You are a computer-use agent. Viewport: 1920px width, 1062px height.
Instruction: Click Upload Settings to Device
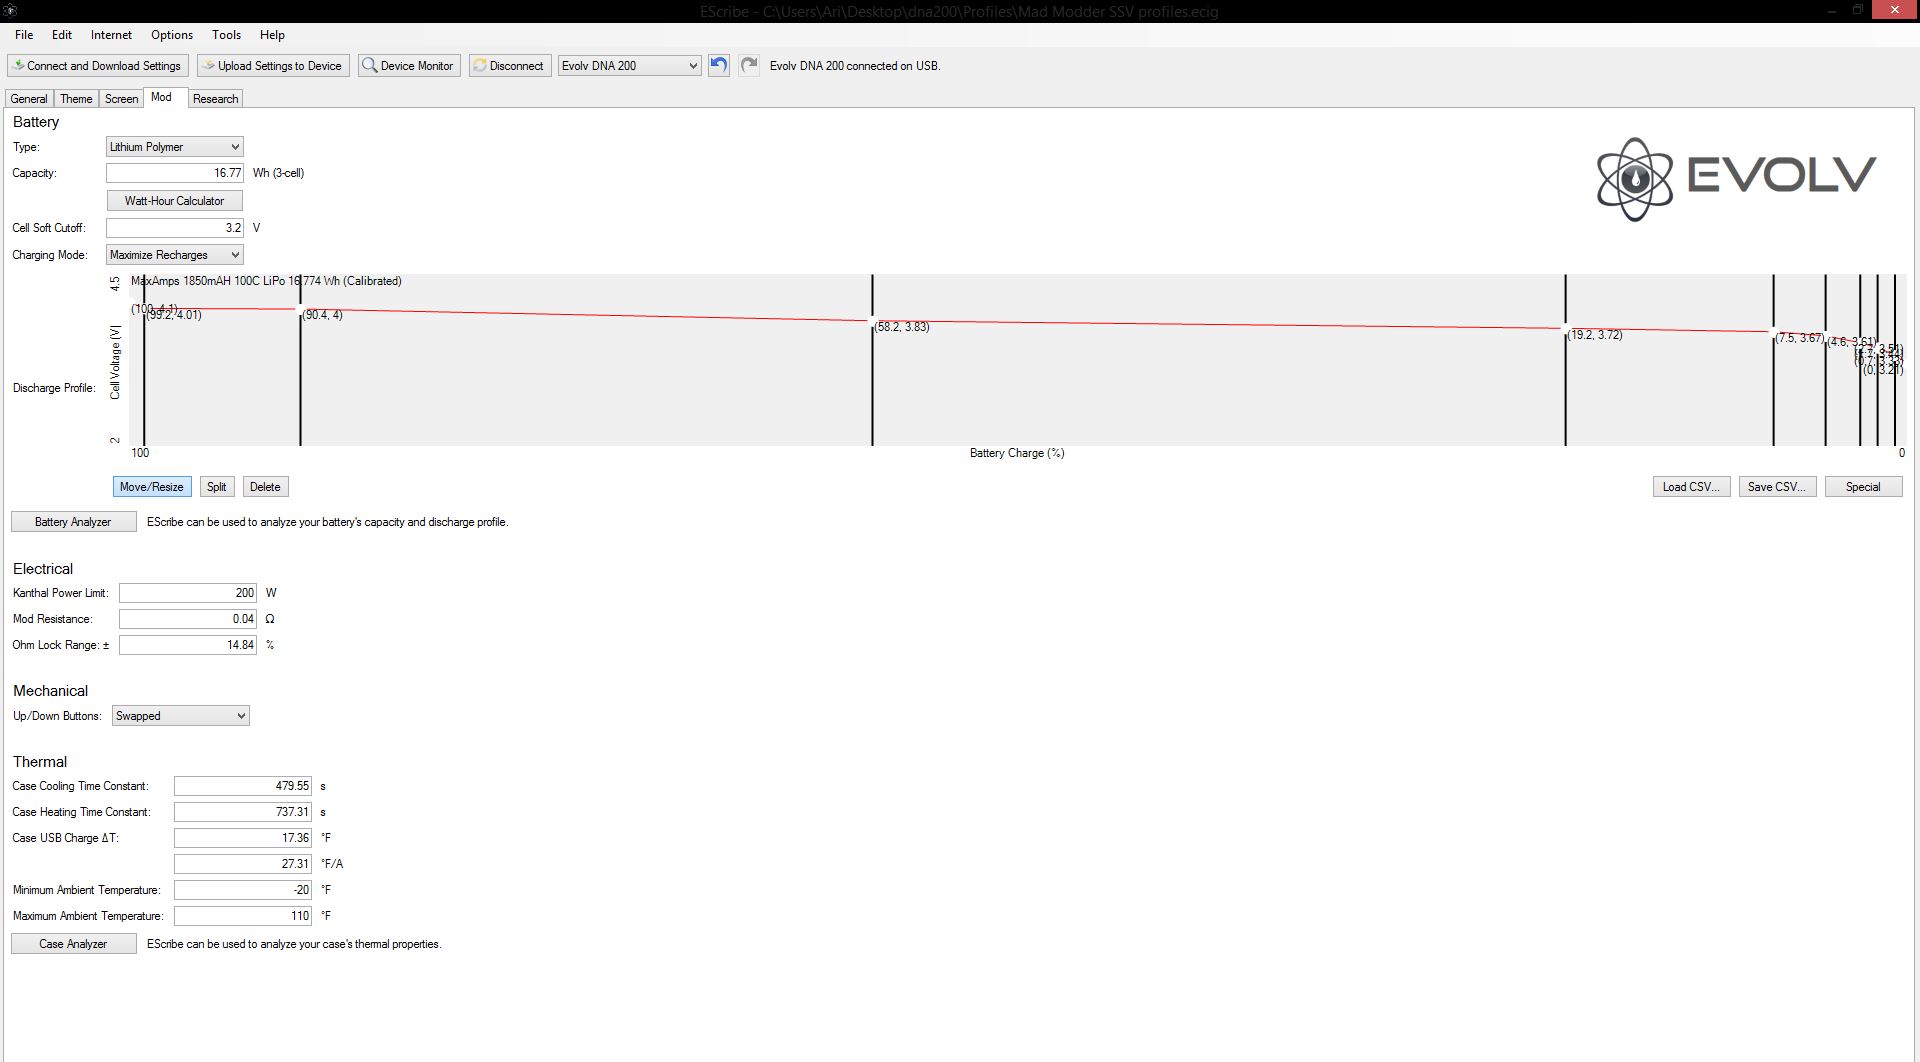pos(272,66)
